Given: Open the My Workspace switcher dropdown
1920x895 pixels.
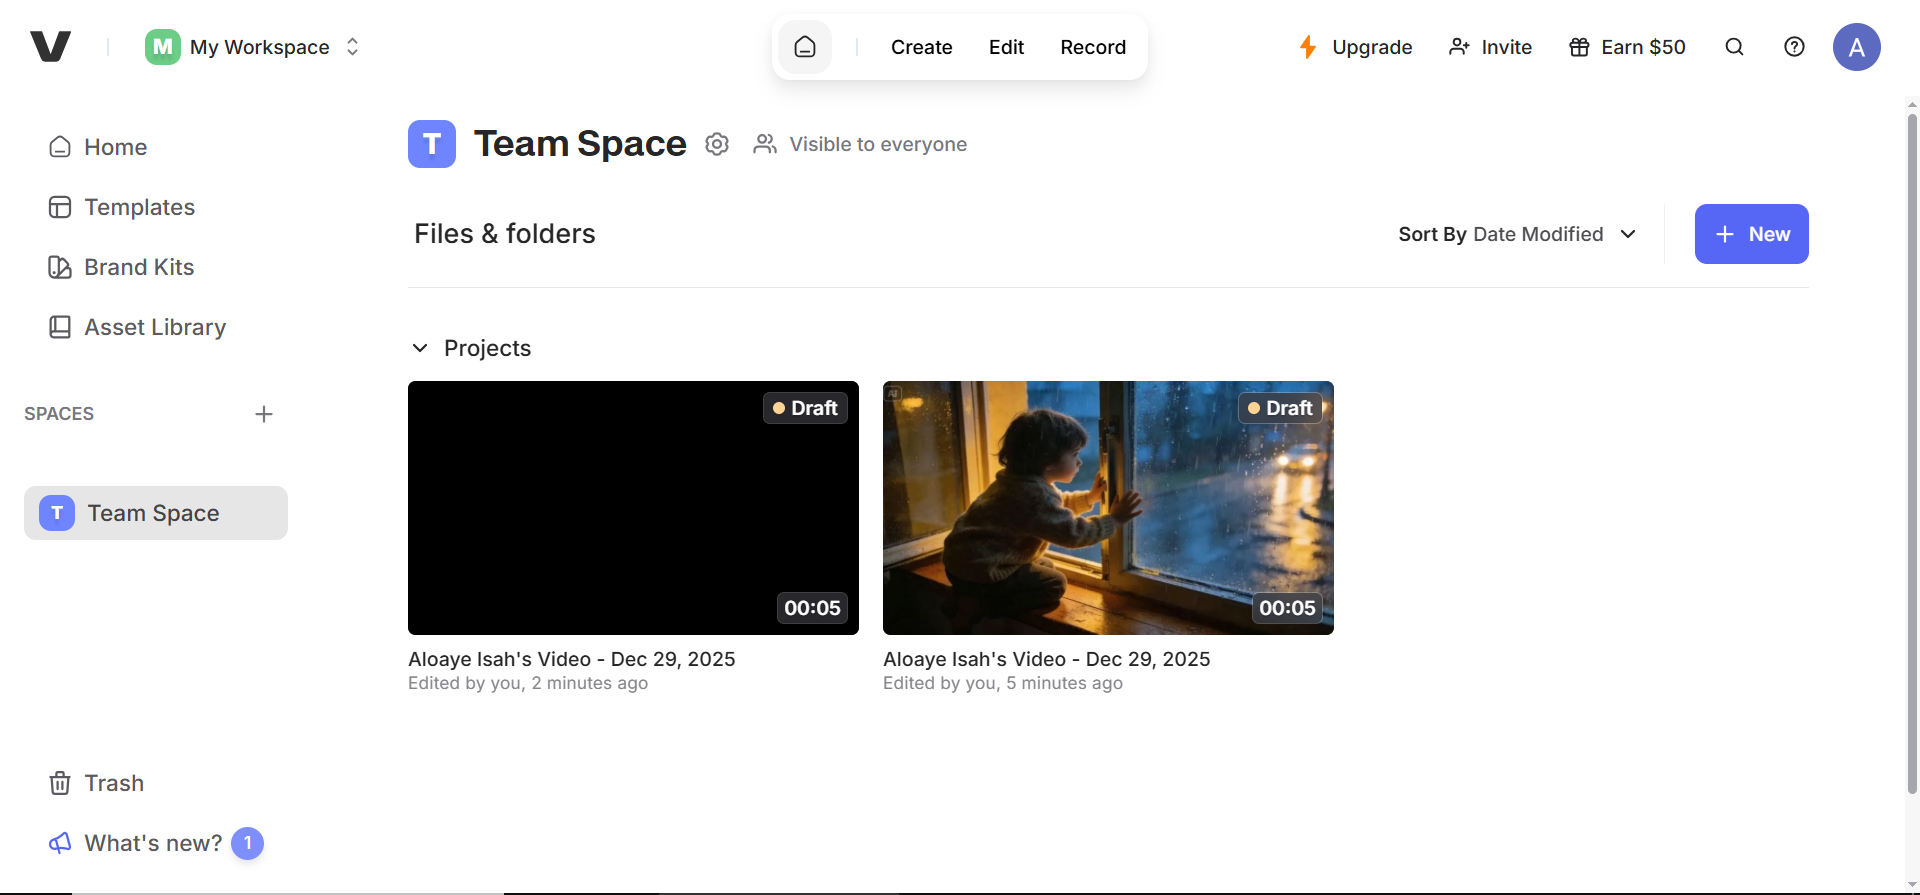Looking at the screenshot, I should 254,47.
